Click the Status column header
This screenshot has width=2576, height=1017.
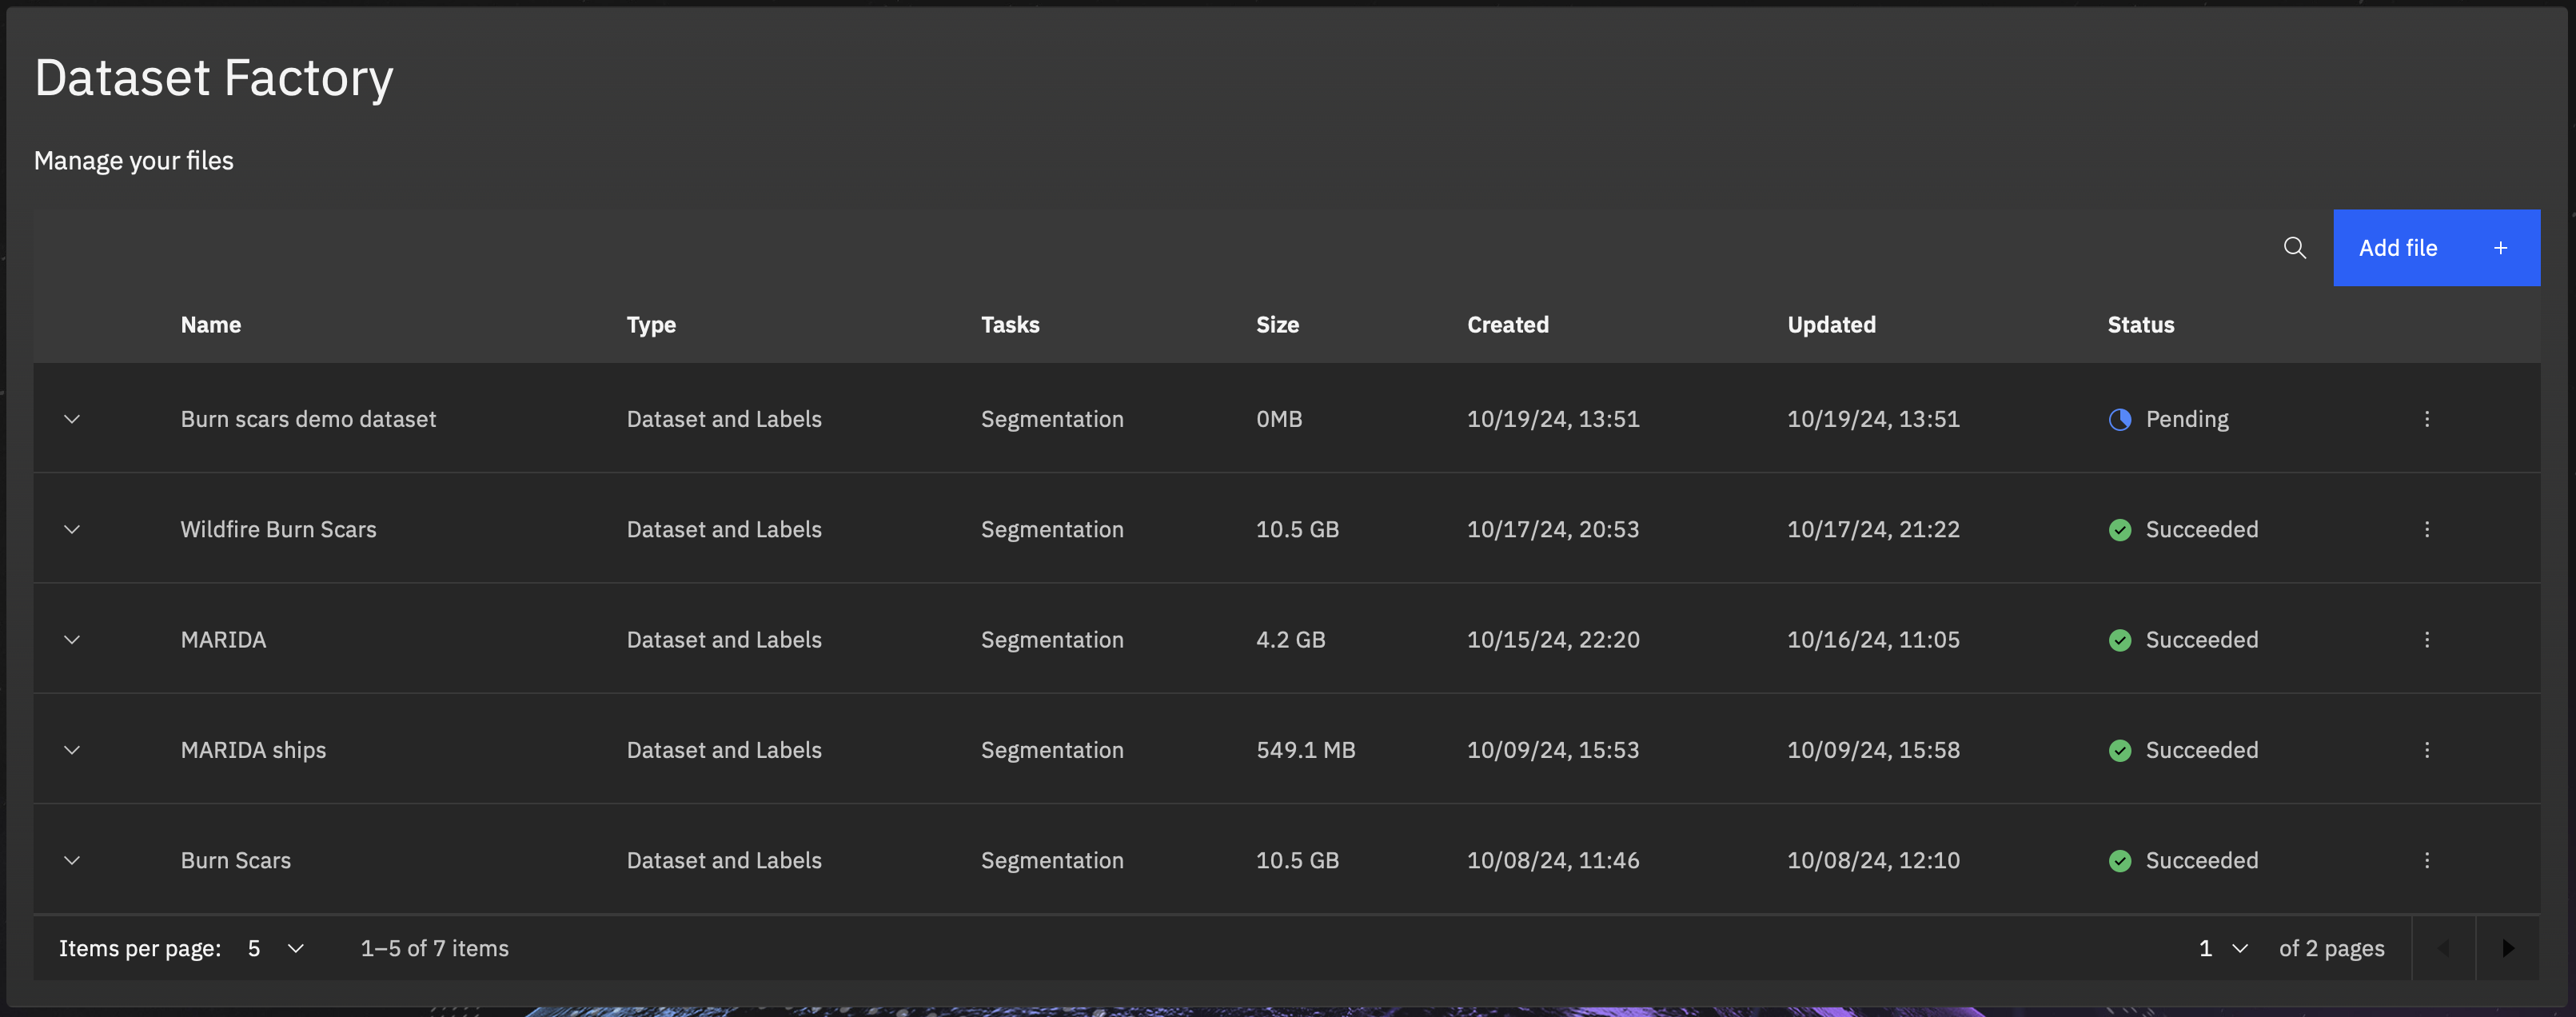pyautogui.click(x=2140, y=324)
